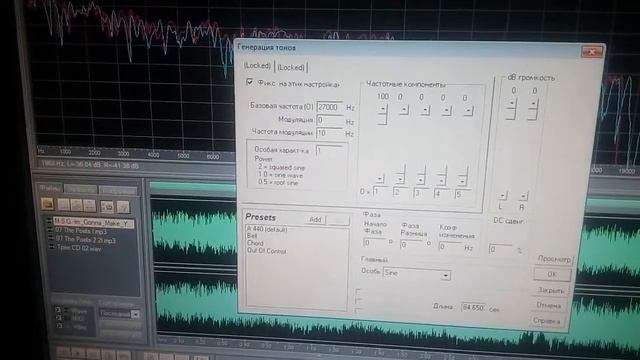The width and height of the screenshot is (640, 360).
Task: Click the overtone multiplier field containing 5
Action: [x=463, y=195]
